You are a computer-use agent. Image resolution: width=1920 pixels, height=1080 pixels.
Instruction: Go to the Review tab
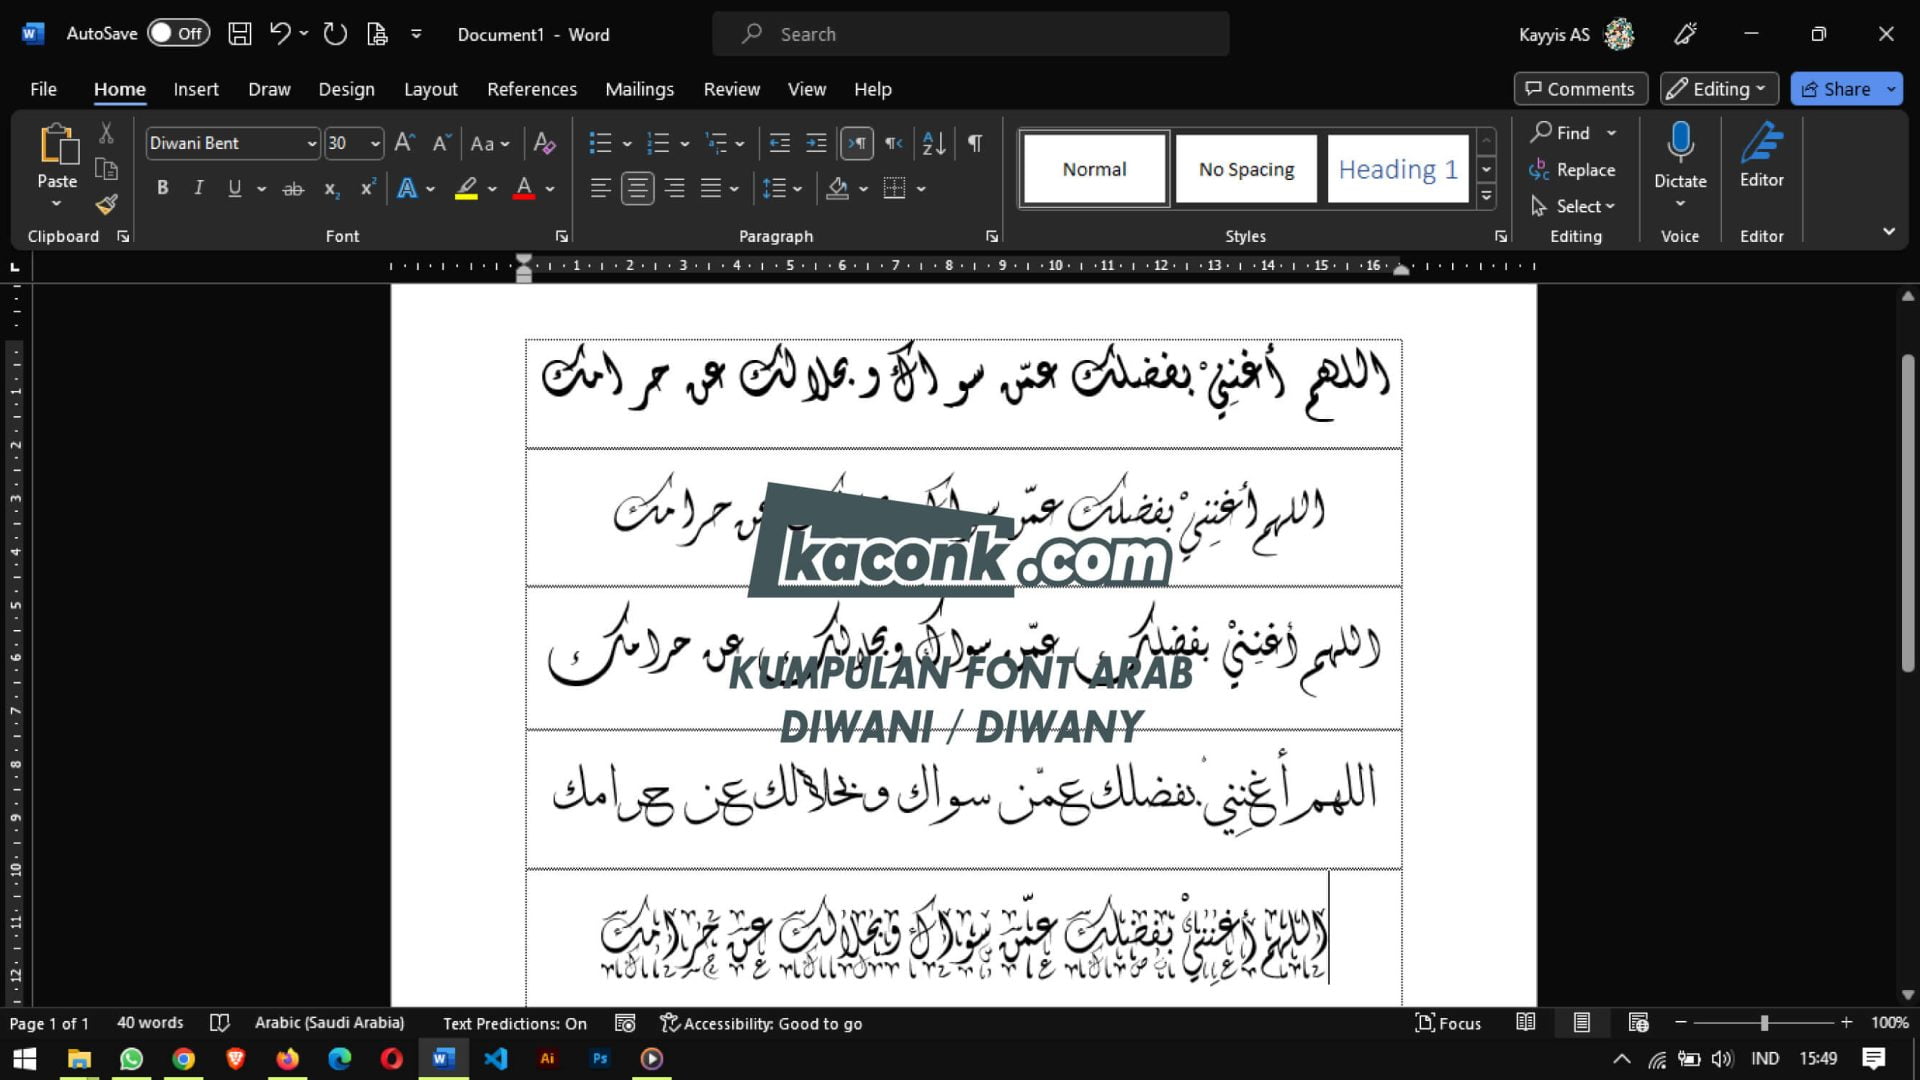pos(731,89)
